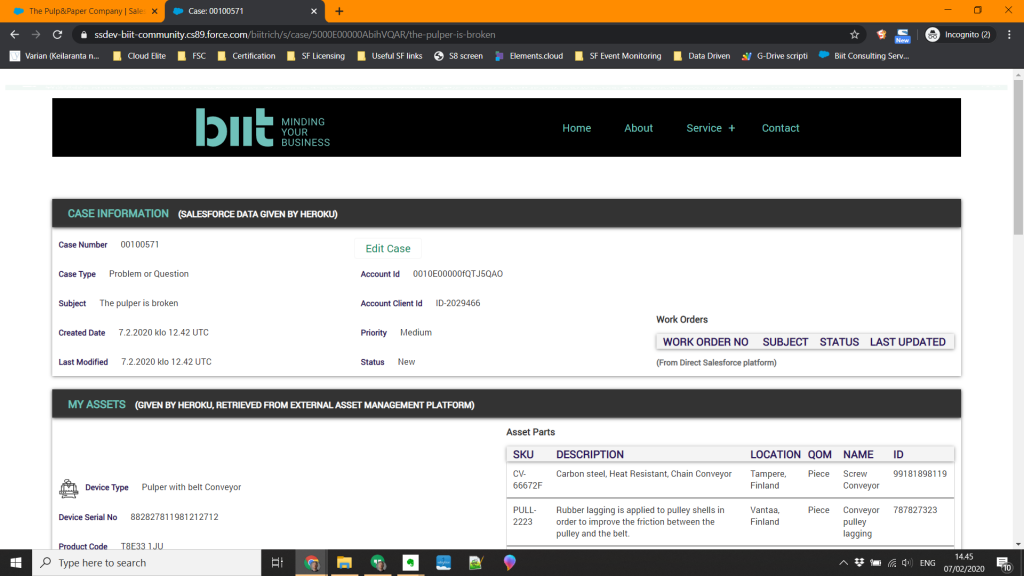1024x576 pixels.
Task: Click the address bar URL
Action: (295, 35)
